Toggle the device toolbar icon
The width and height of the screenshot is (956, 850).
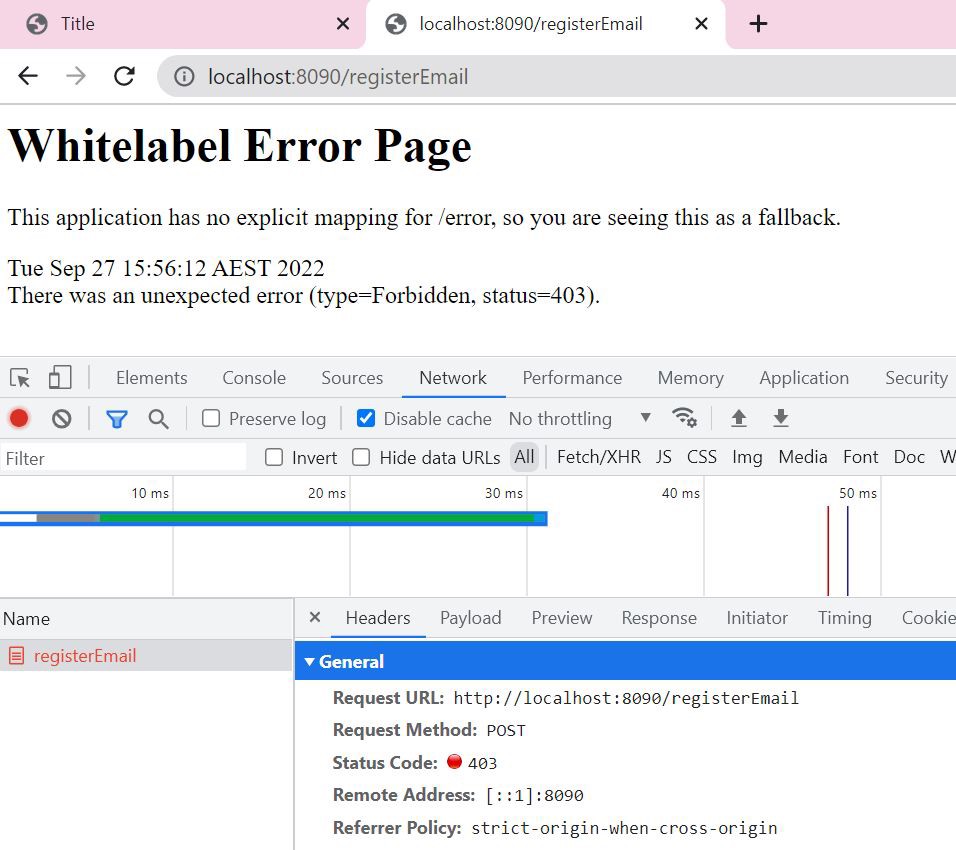(x=60, y=377)
